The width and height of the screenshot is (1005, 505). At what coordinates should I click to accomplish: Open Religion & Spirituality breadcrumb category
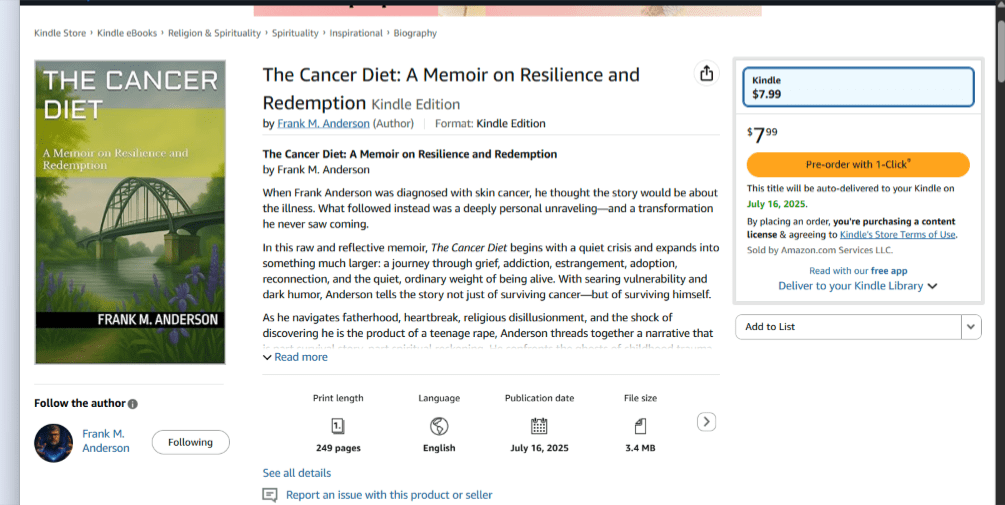click(x=214, y=33)
